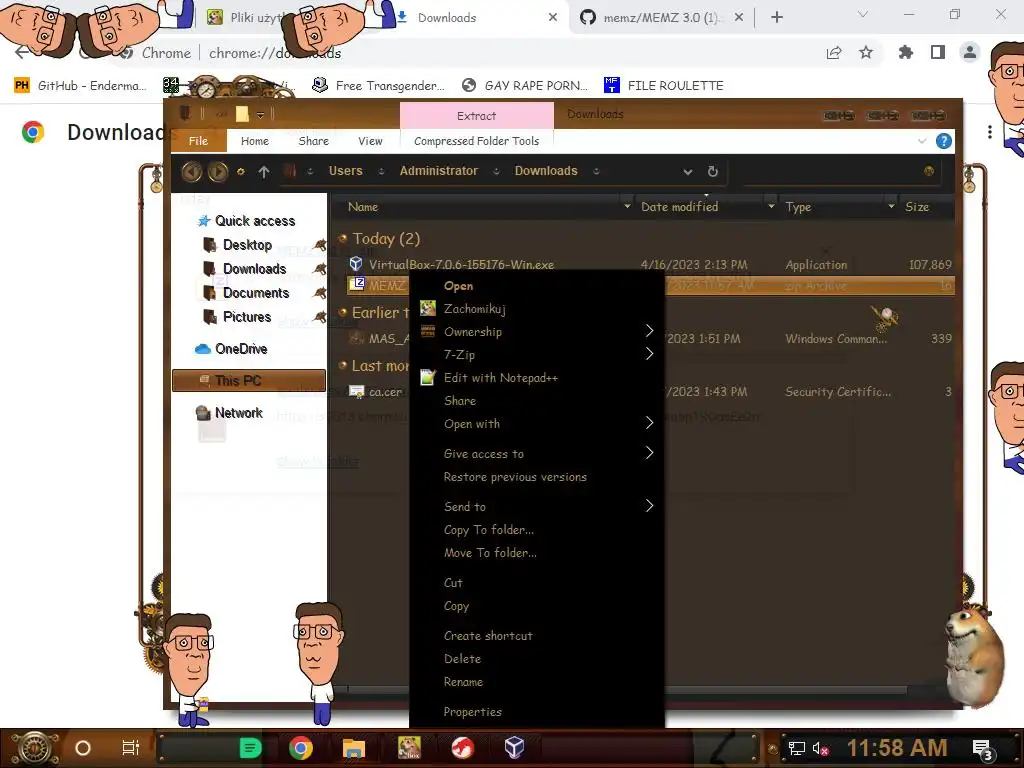Click Users in the address path
Screen dimensions: 1024x768
pos(345,171)
